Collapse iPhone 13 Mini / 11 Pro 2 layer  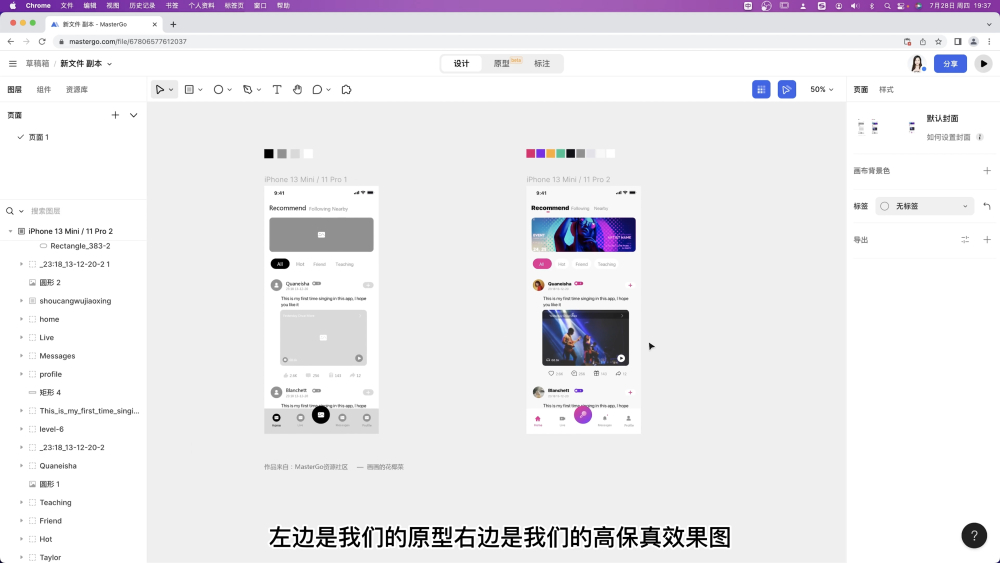tap(10, 231)
